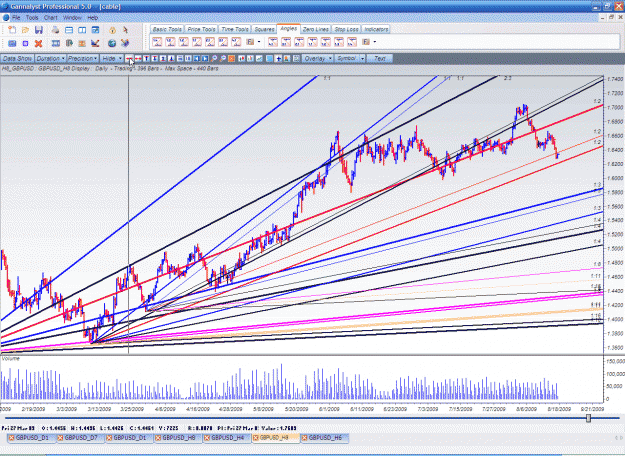Switch chart to bar display
Screen dimensions: 625x456
(250, 59)
